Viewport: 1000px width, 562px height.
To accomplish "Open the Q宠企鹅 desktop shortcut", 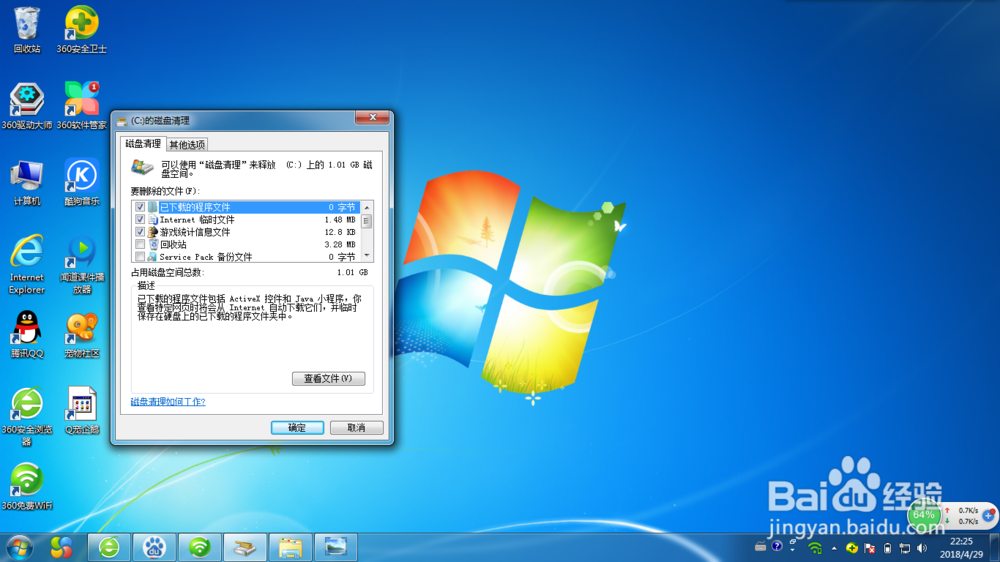I will point(82,410).
